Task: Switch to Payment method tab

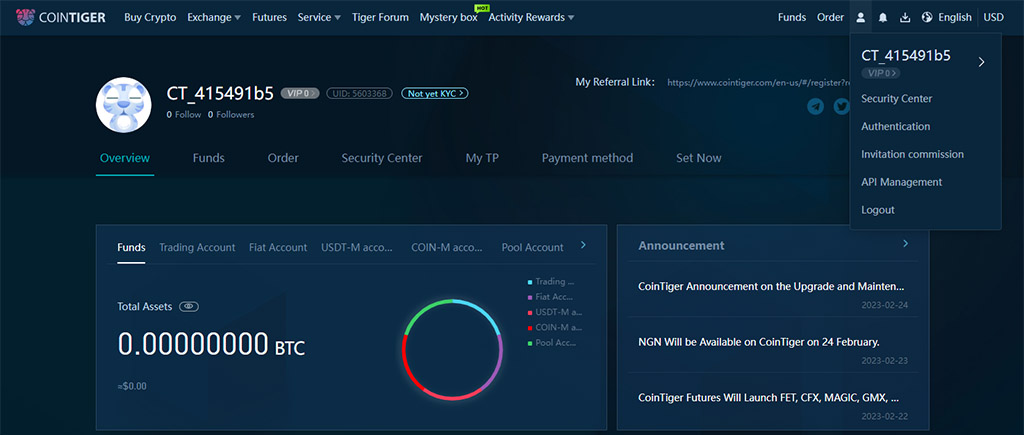Action: click(587, 158)
